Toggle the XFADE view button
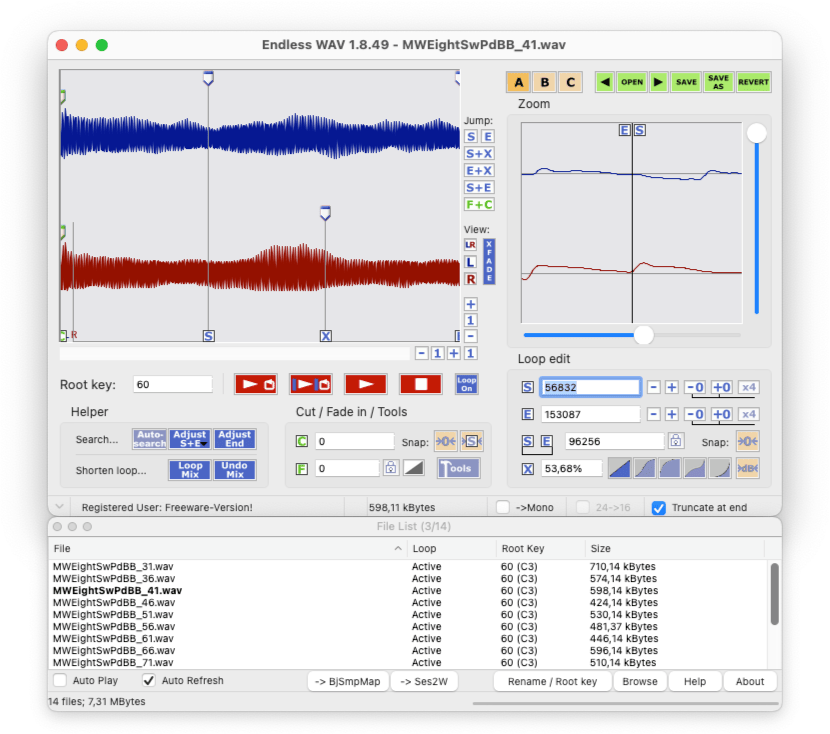 489,261
